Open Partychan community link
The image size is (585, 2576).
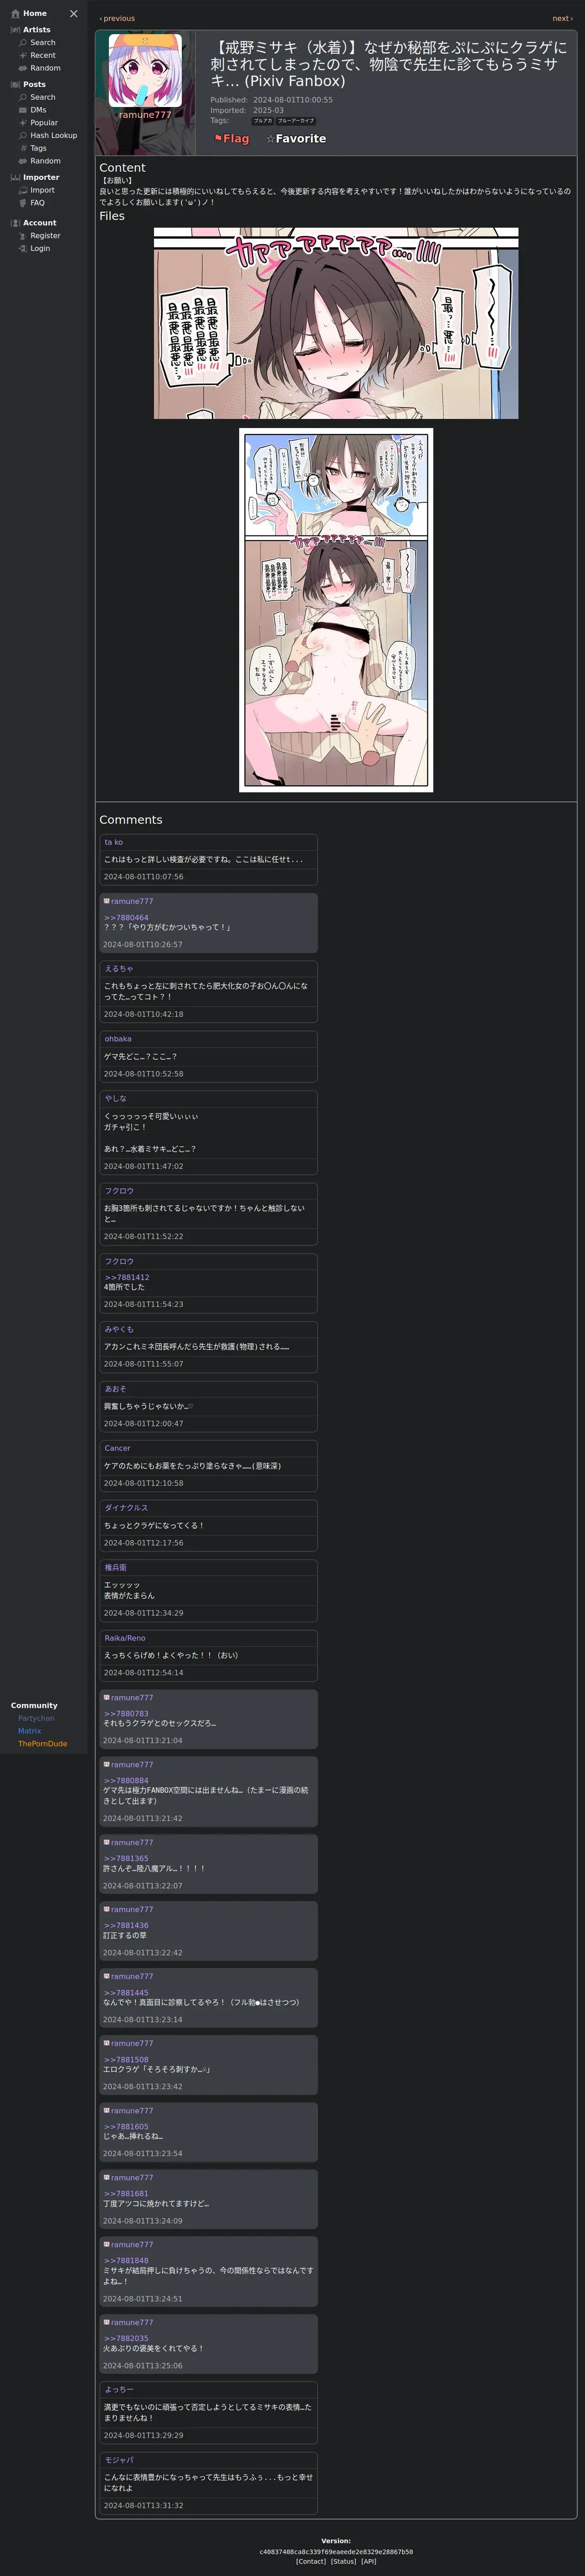click(x=36, y=1718)
